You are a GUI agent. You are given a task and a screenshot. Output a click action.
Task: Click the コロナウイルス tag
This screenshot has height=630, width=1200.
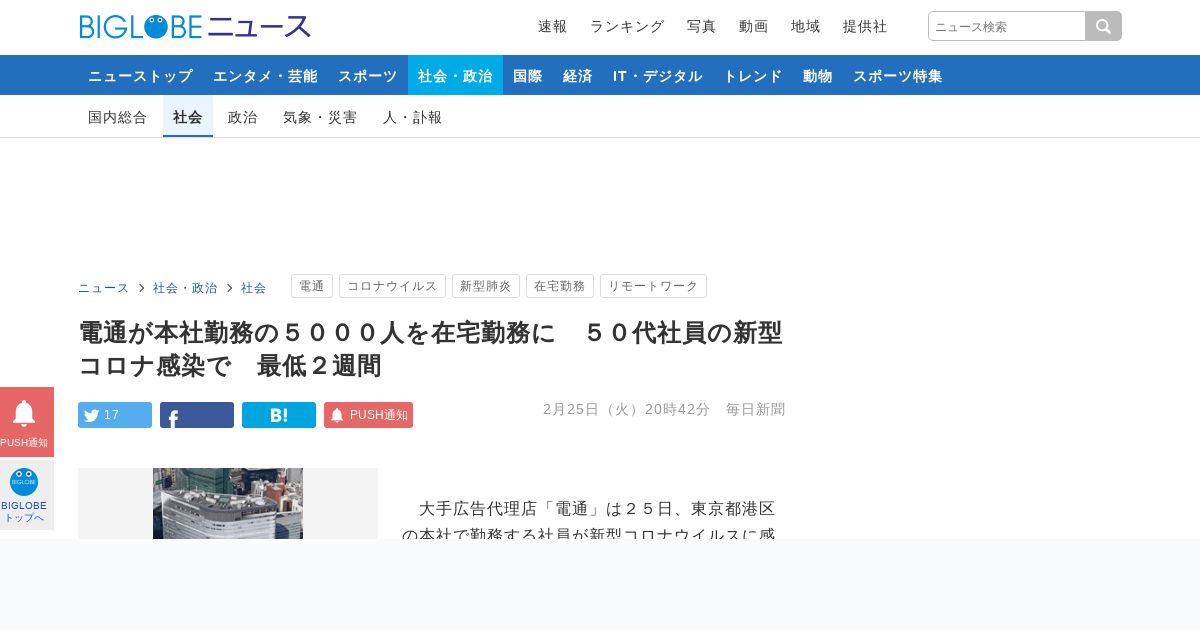(x=392, y=286)
